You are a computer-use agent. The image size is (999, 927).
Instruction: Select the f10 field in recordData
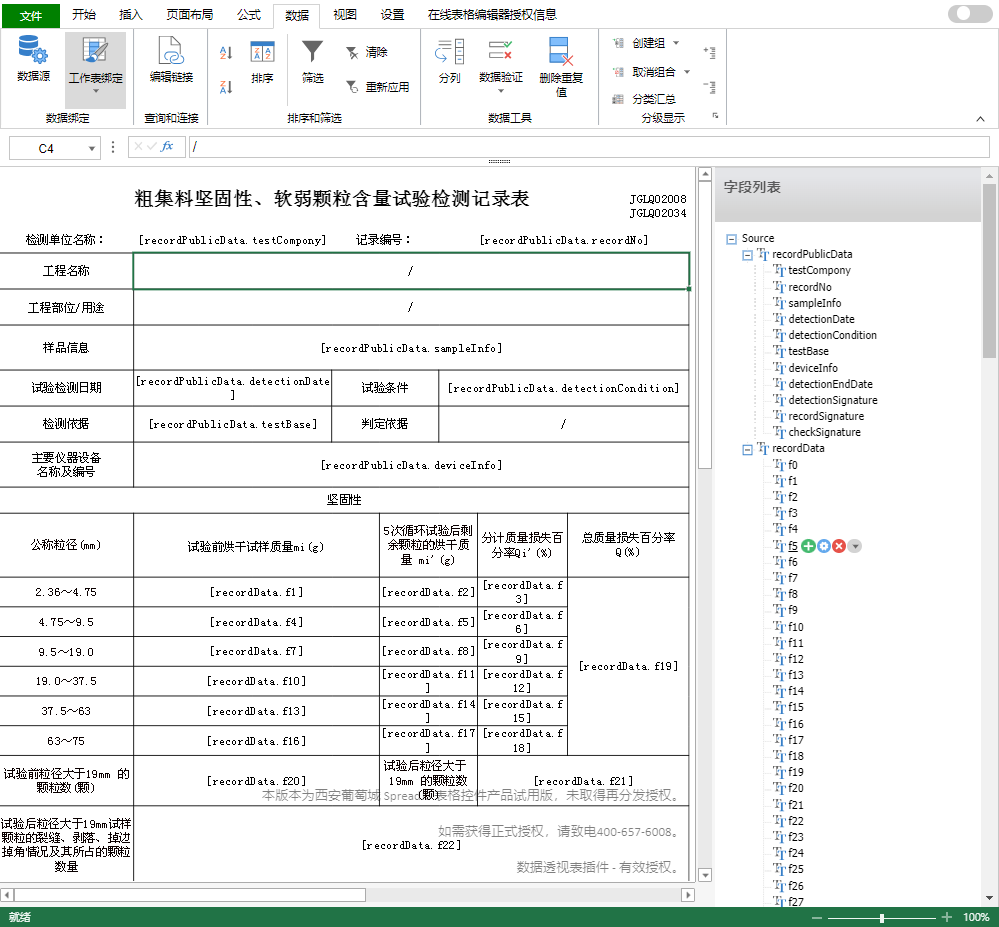click(796, 627)
